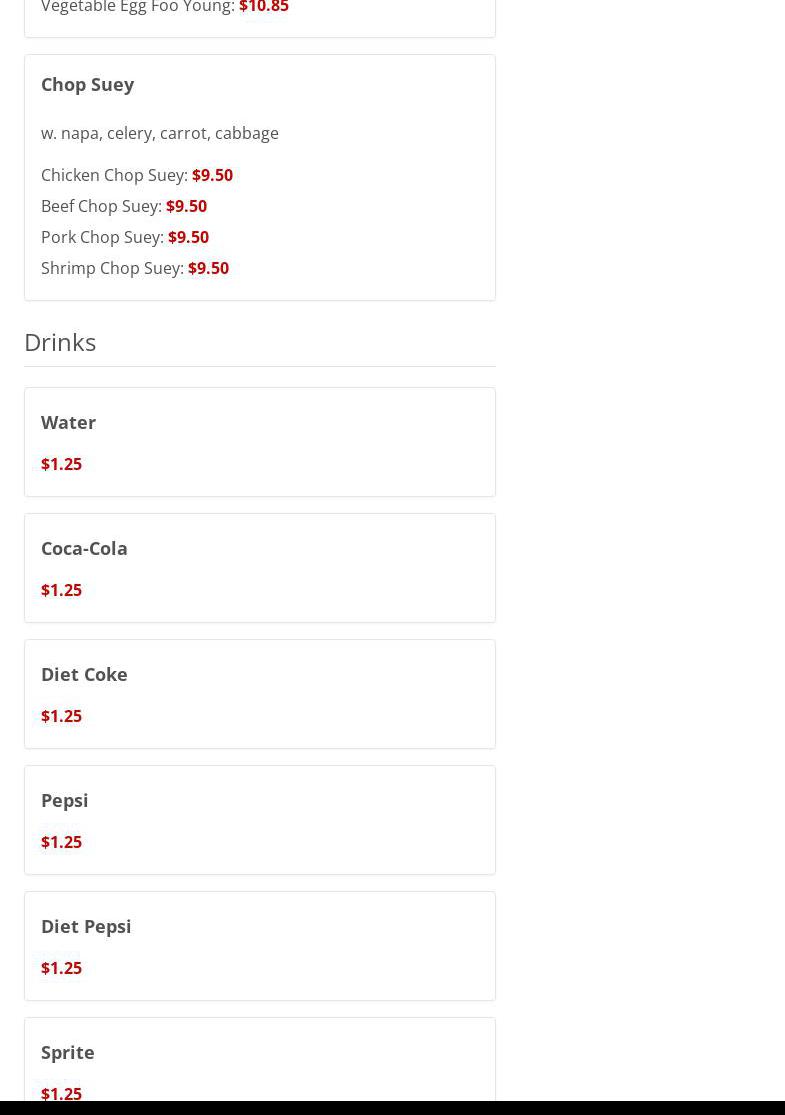Click the $1.25 price under Water

coord(61,464)
